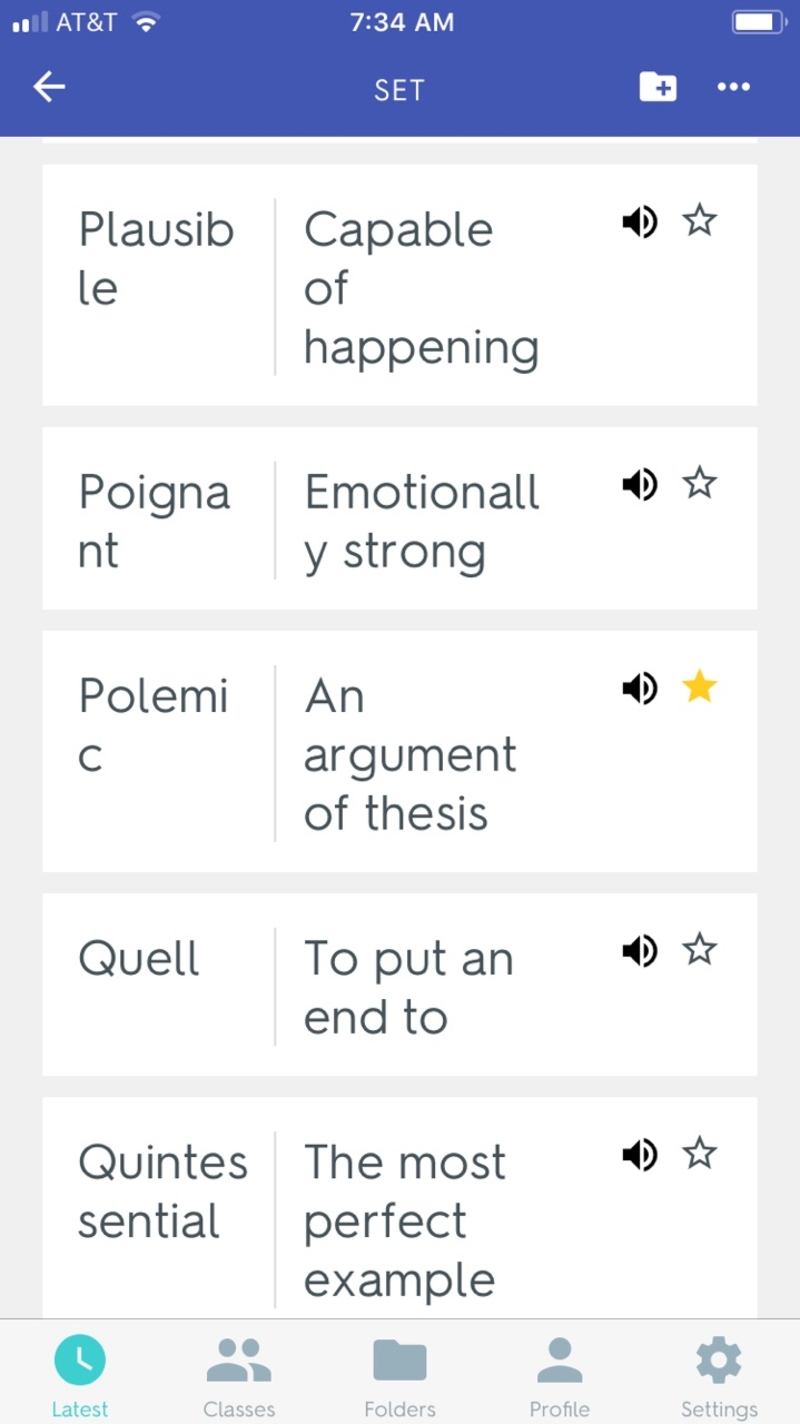
Task: Play audio for the Plausible card
Action: click(x=639, y=221)
